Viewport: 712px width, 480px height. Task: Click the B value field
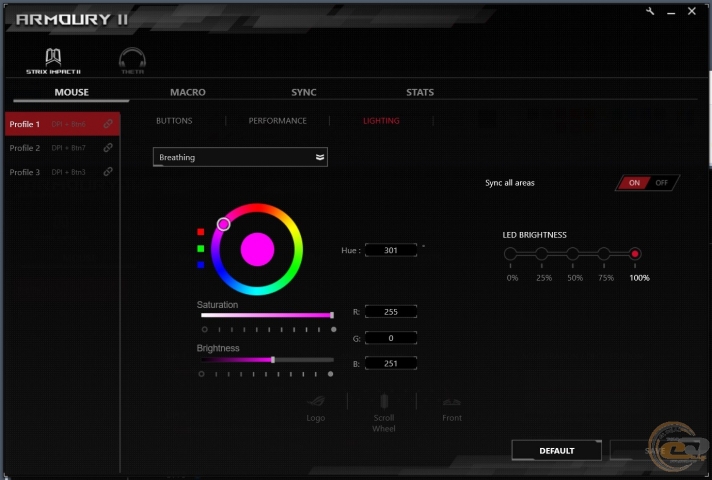click(391, 363)
